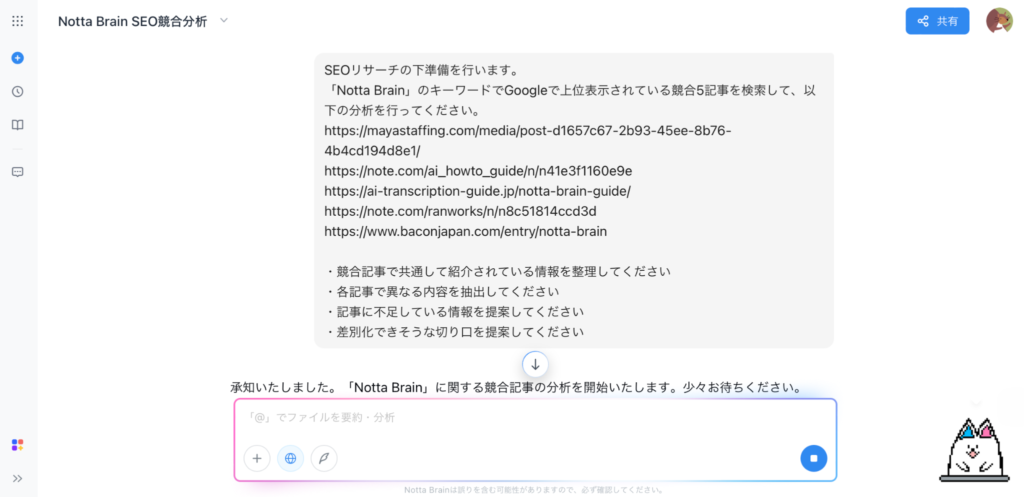Toggle web search globe button
Image resolution: width=1024 pixels, height=497 pixels.
(291, 458)
